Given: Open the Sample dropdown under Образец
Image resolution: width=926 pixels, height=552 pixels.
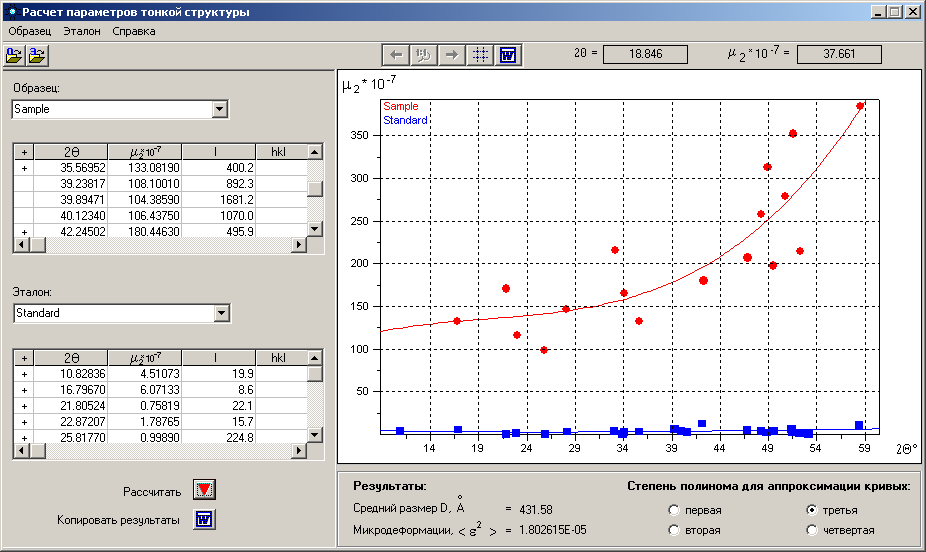Looking at the screenshot, I should click(x=220, y=109).
